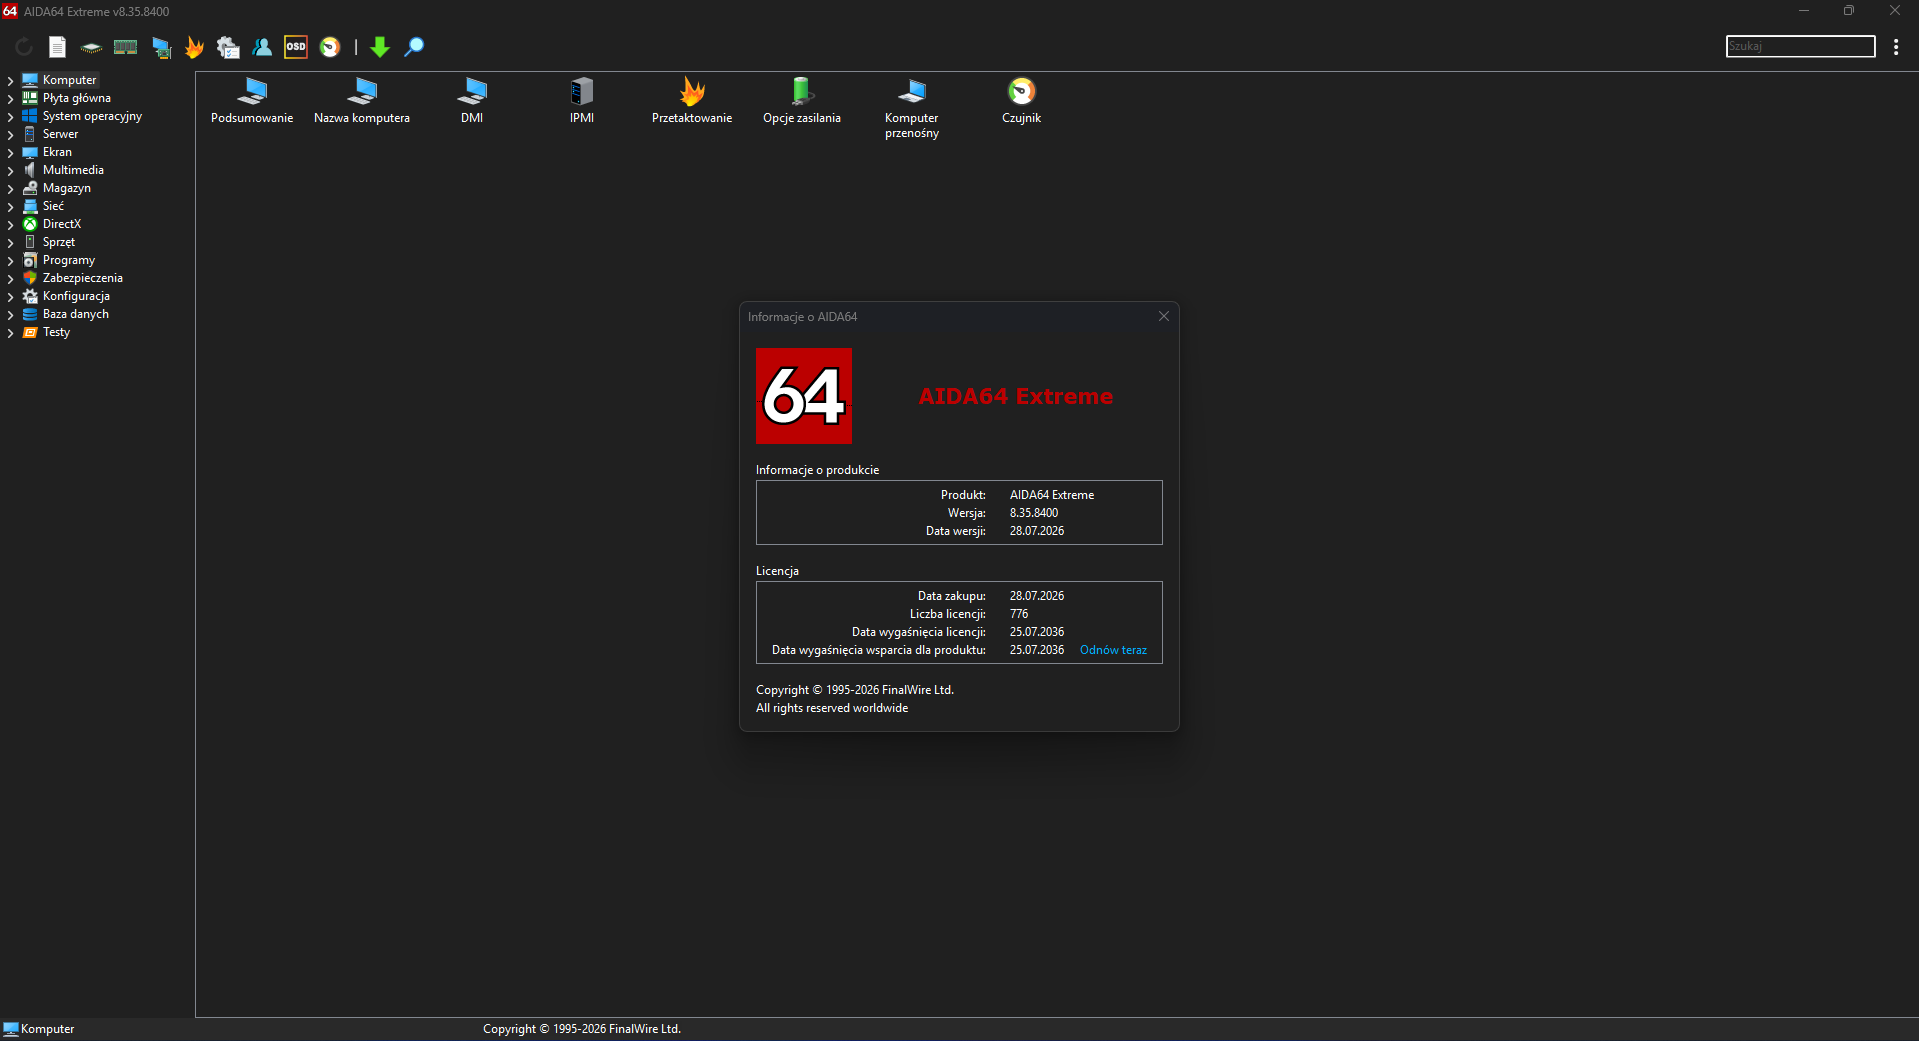
Task: Click Komputer in the status bar
Action: pos(47,1029)
